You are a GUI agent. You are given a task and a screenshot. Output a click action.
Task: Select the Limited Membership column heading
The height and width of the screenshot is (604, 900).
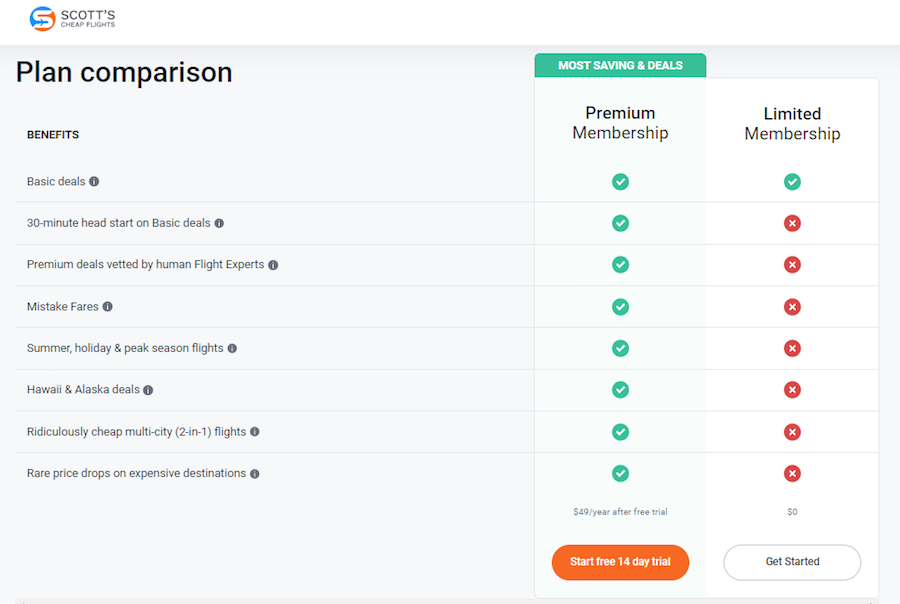coord(792,123)
